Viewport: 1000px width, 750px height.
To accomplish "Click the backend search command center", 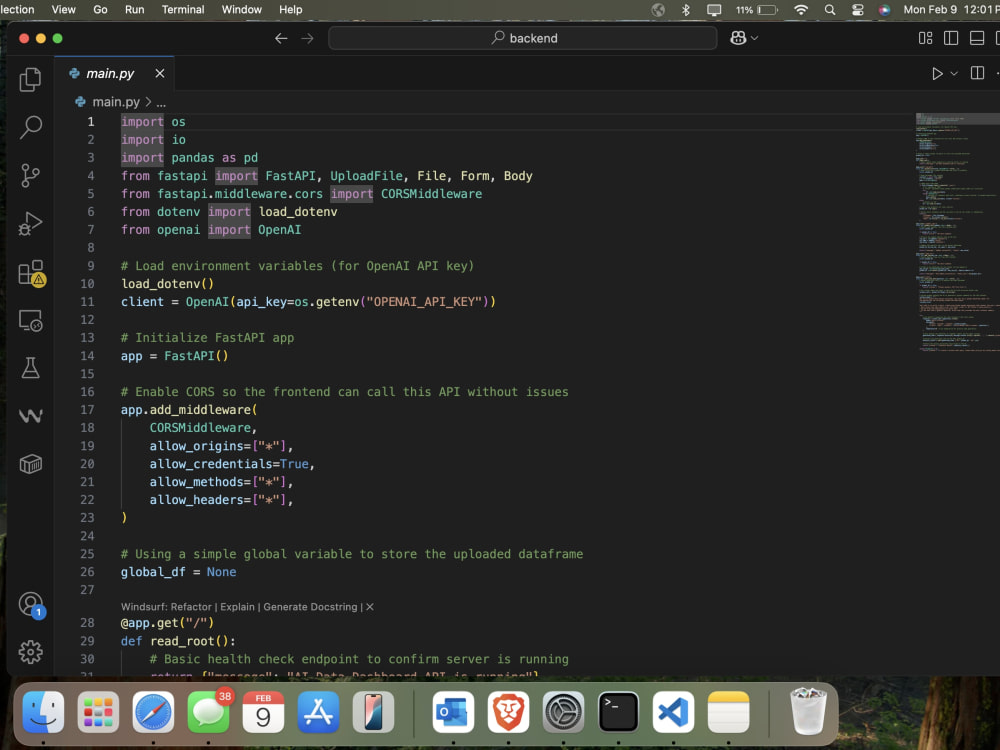I will [522, 38].
